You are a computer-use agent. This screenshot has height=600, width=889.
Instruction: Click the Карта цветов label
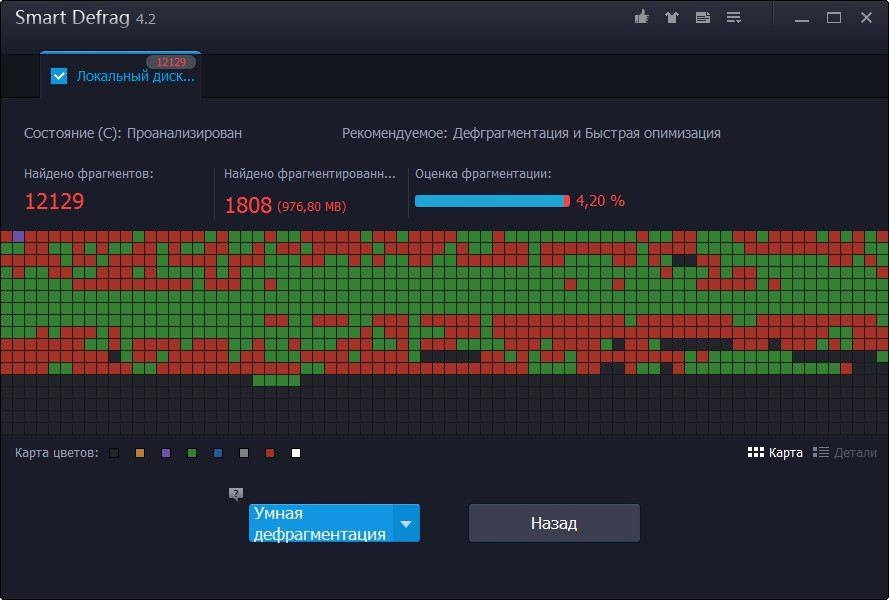click(57, 453)
